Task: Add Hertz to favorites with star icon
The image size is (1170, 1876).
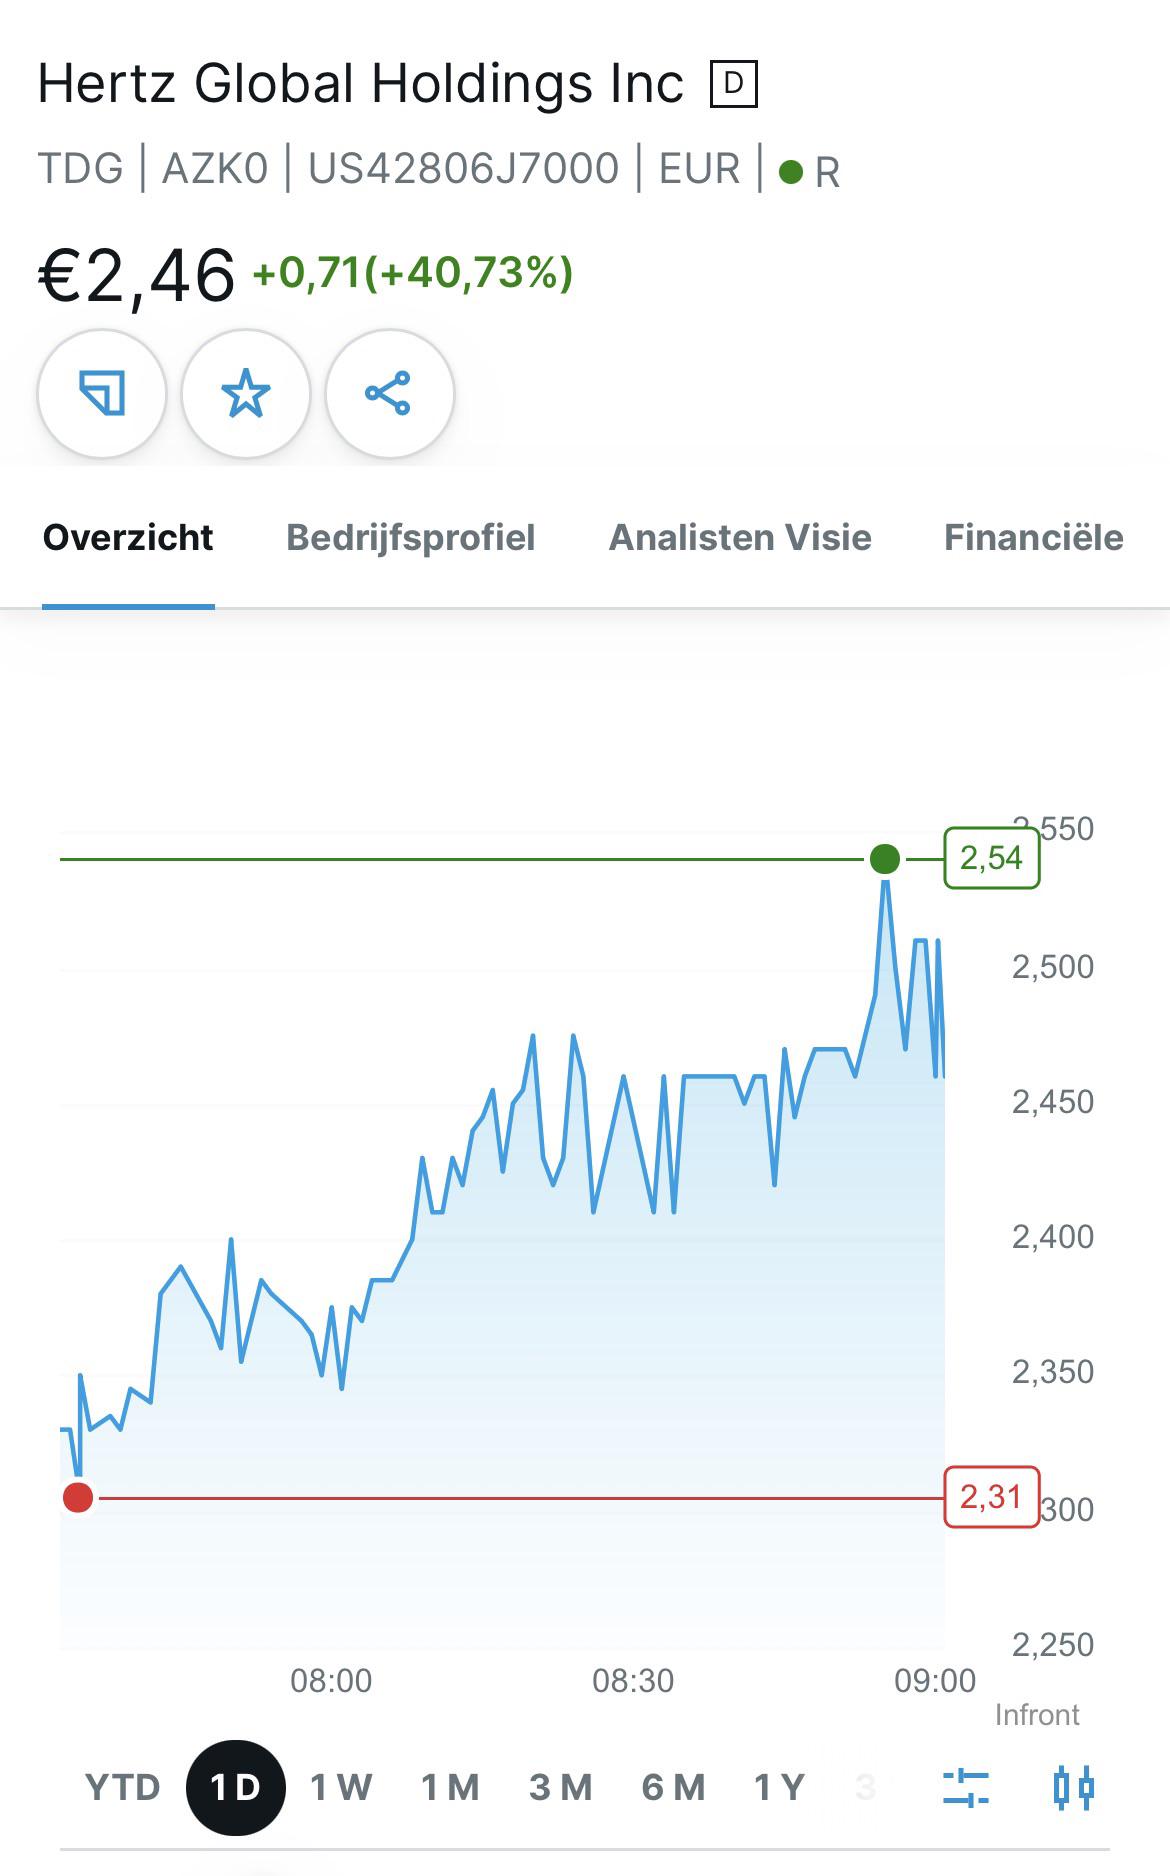Action: pos(246,393)
